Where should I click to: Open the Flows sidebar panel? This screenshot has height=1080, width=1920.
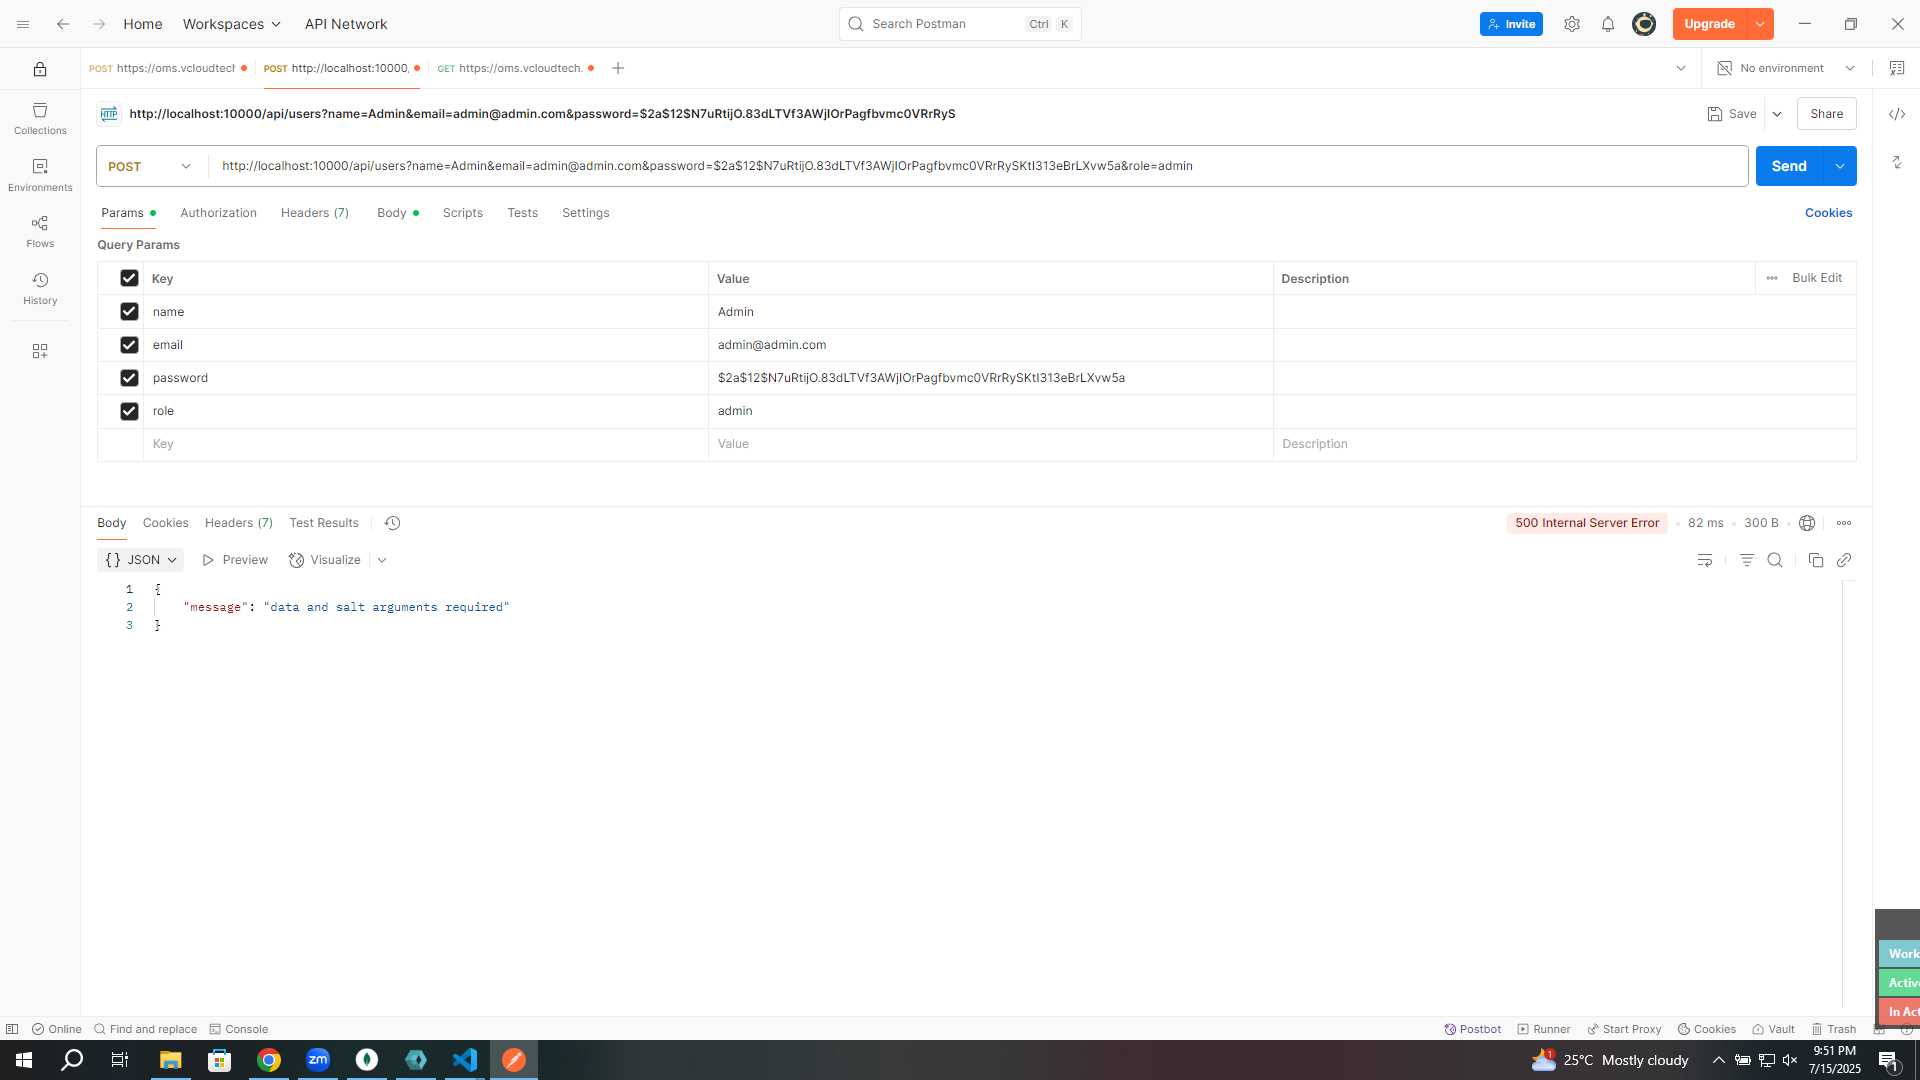(40, 231)
